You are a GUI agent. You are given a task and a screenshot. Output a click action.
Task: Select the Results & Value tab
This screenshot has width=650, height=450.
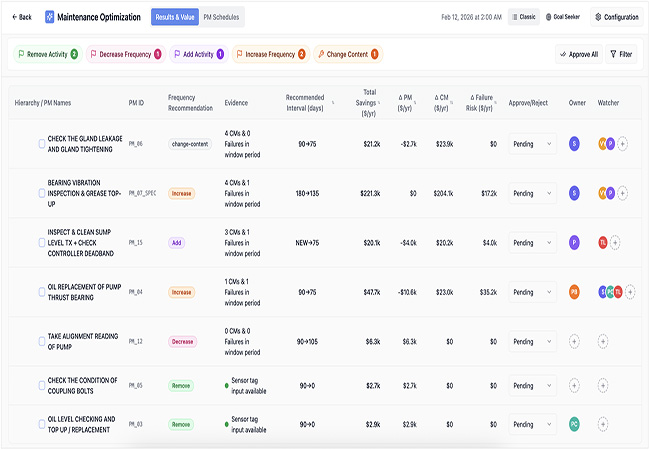(175, 17)
